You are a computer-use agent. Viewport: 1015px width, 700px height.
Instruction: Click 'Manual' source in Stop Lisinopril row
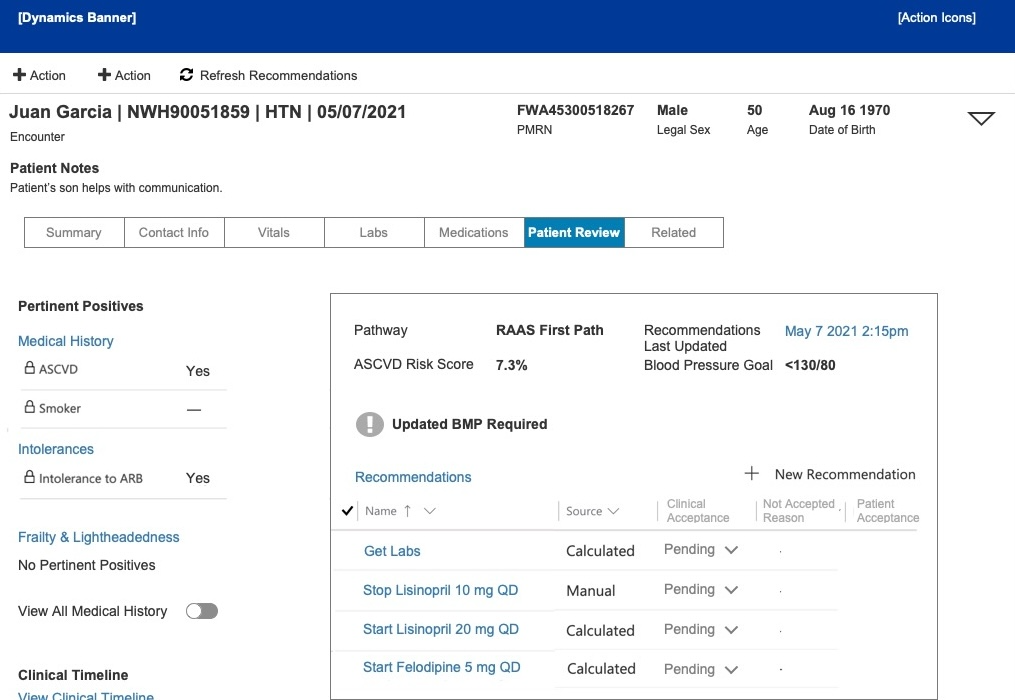(x=590, y=591)
